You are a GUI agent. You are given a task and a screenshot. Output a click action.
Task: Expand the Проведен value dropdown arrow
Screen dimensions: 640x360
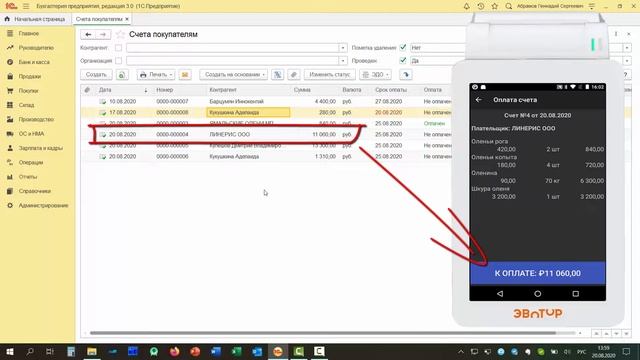pos(627,61)
